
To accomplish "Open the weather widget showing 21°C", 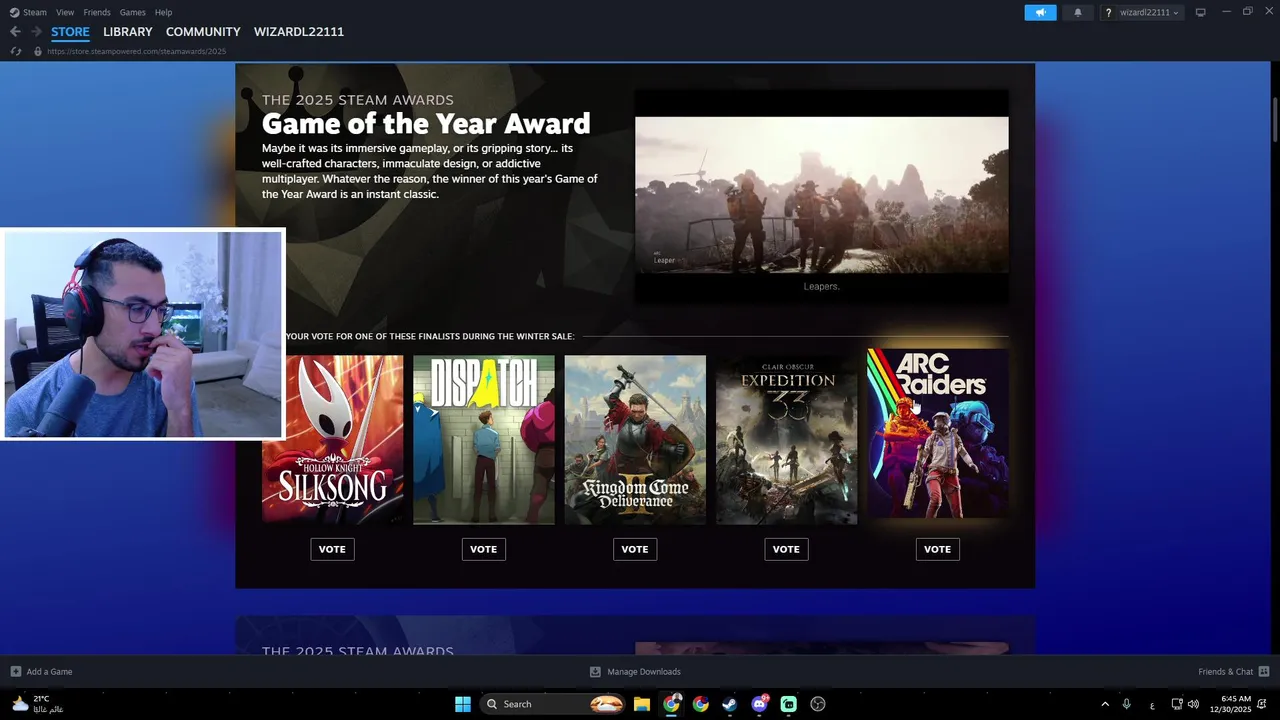I will [x=37, y=704].
